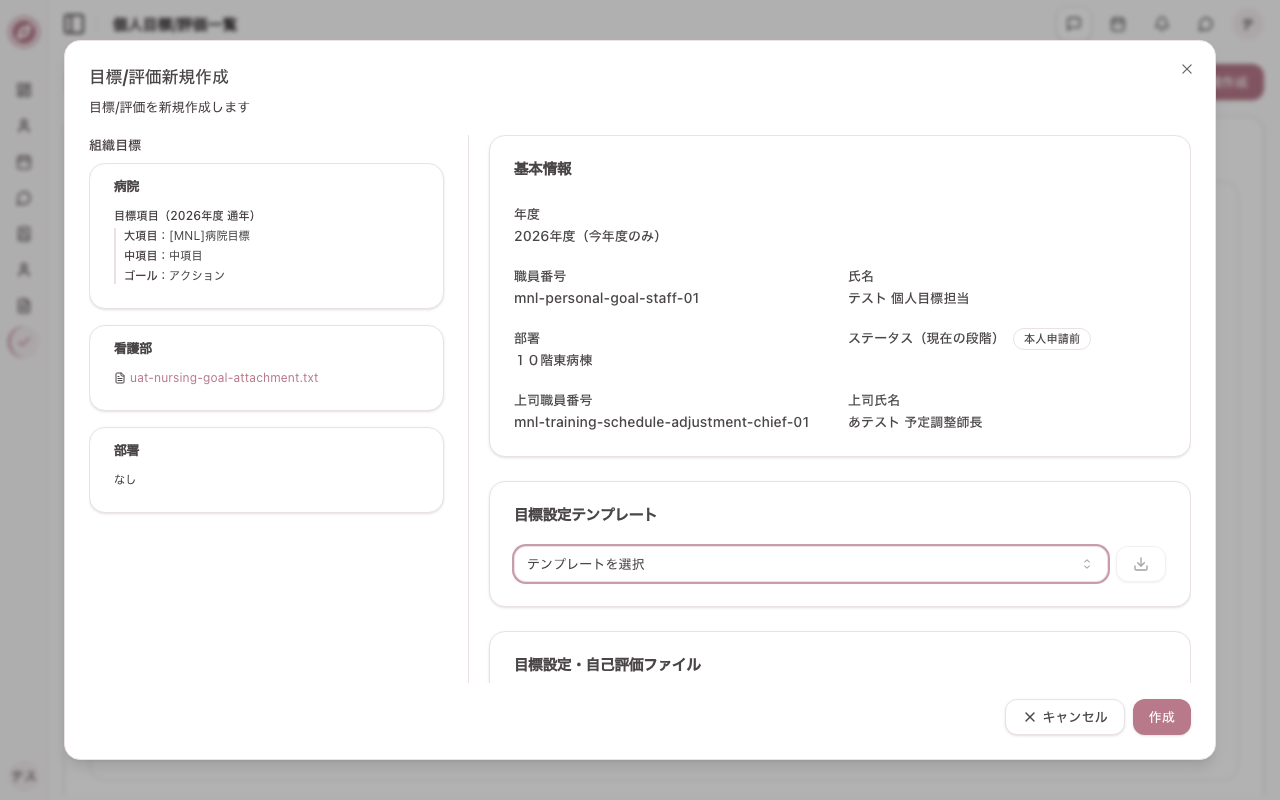Click the 基本情報 section heading
This screenshot has width=1280, height=800.
click(x=543, y=169)
